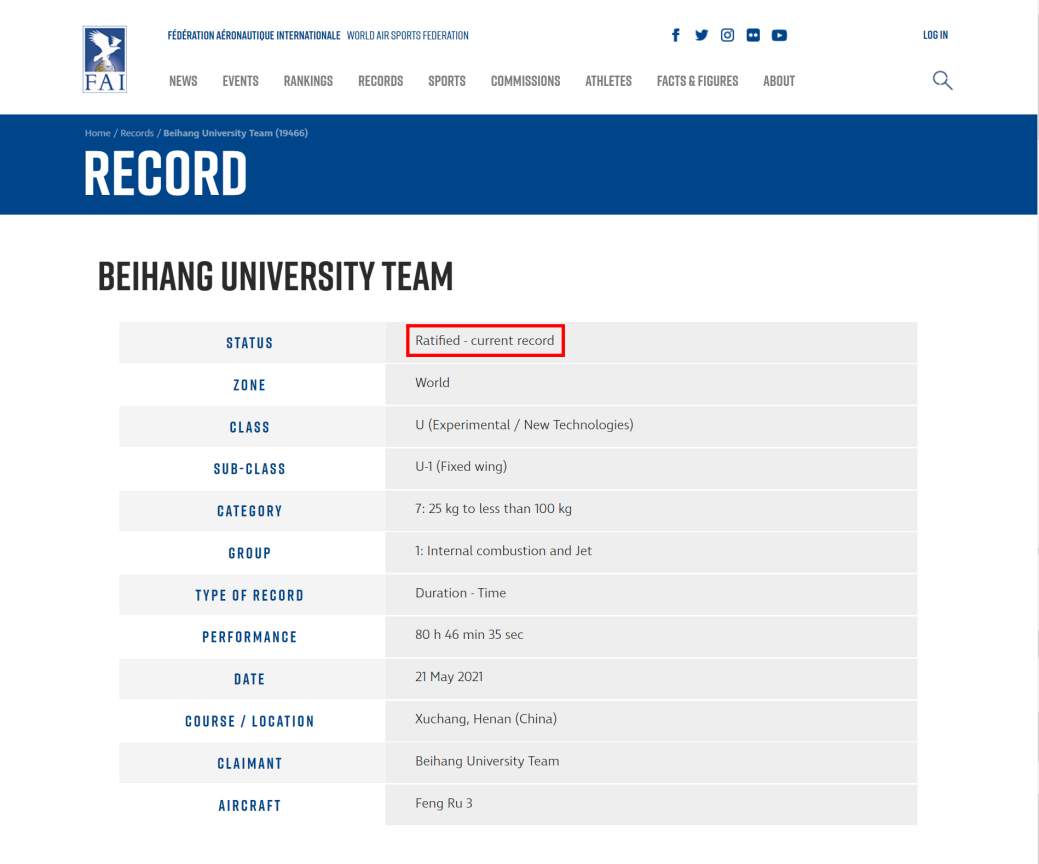This screenshot has width=1039, height=864.
Task: Open the Records menu
Action: [x=380, y=81]
